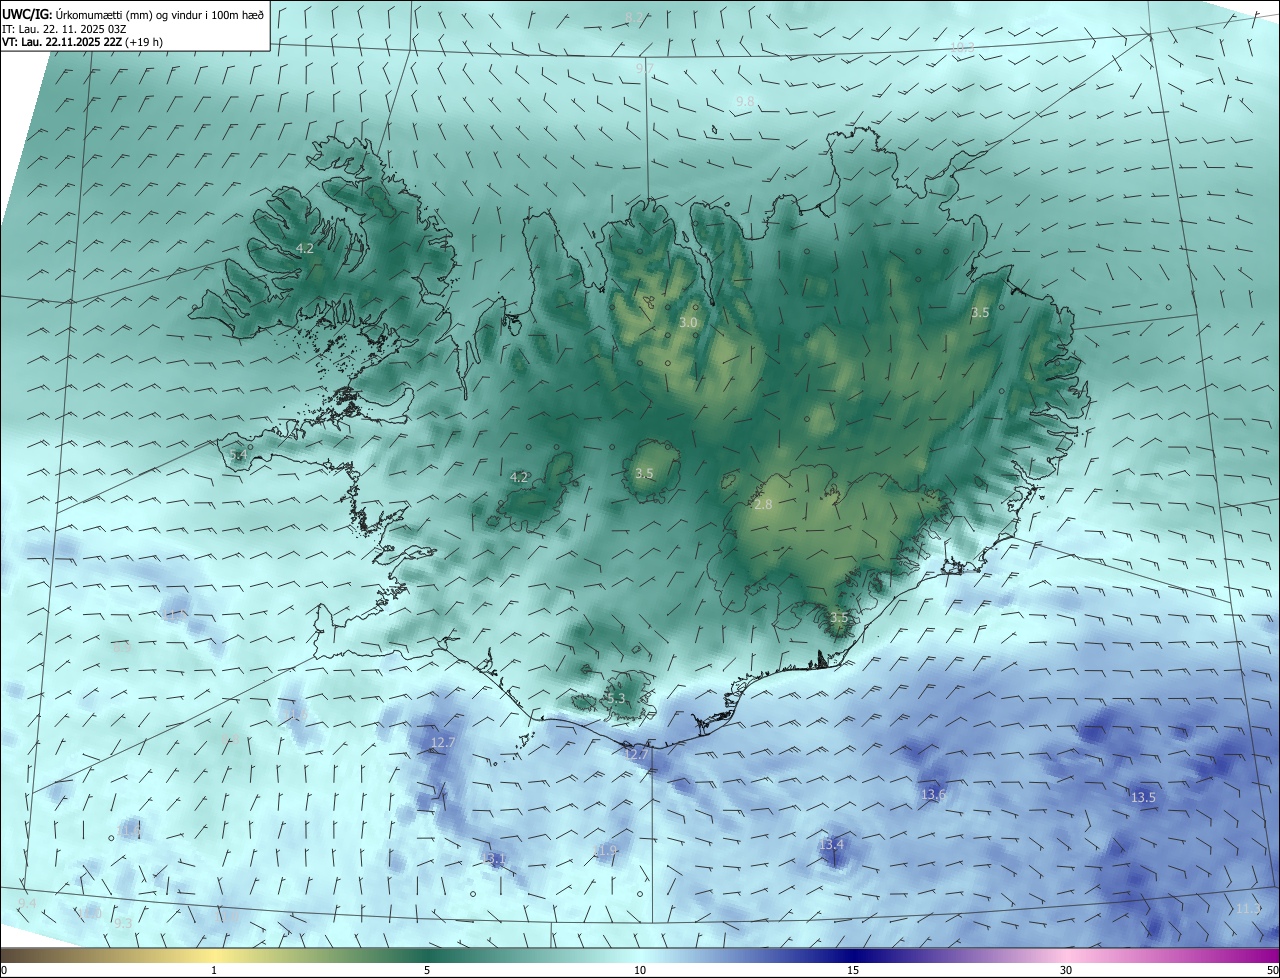Click the "0" label on the color scale
The height and width of the screenshot is (978, 1280).
pos(4,970)
